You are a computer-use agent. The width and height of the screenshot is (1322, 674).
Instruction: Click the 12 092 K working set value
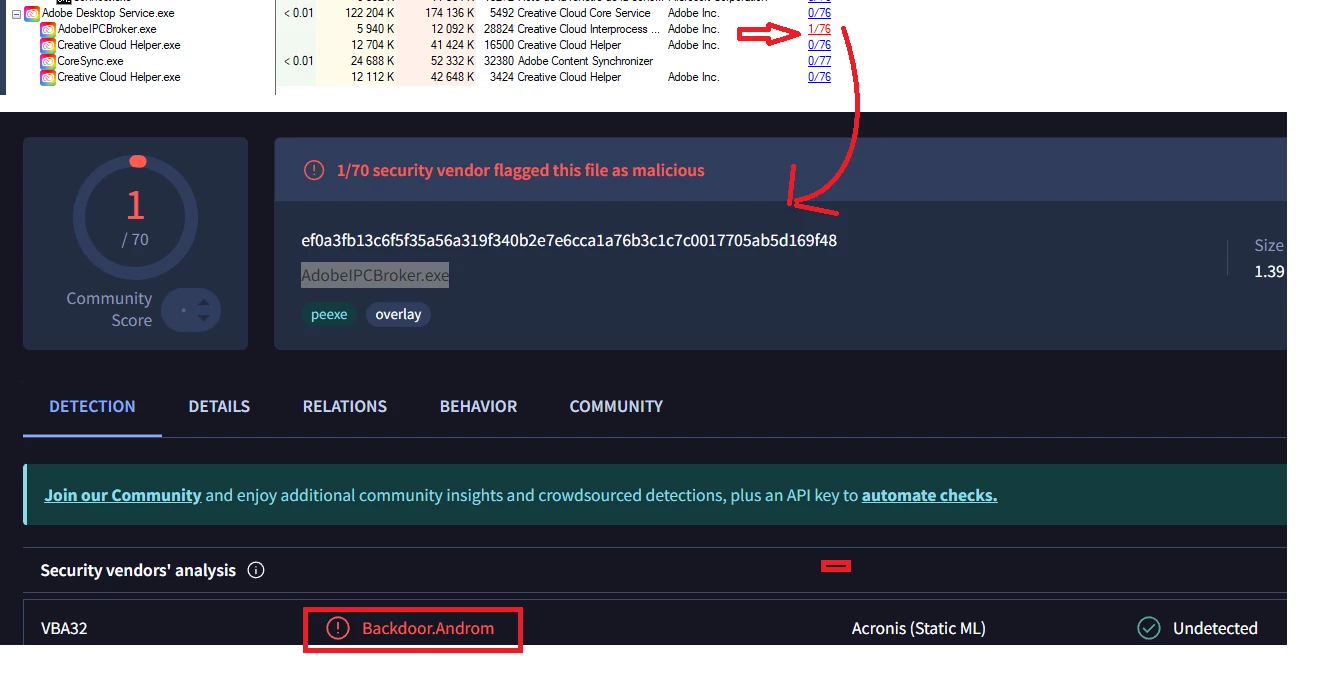pos(453,29)
